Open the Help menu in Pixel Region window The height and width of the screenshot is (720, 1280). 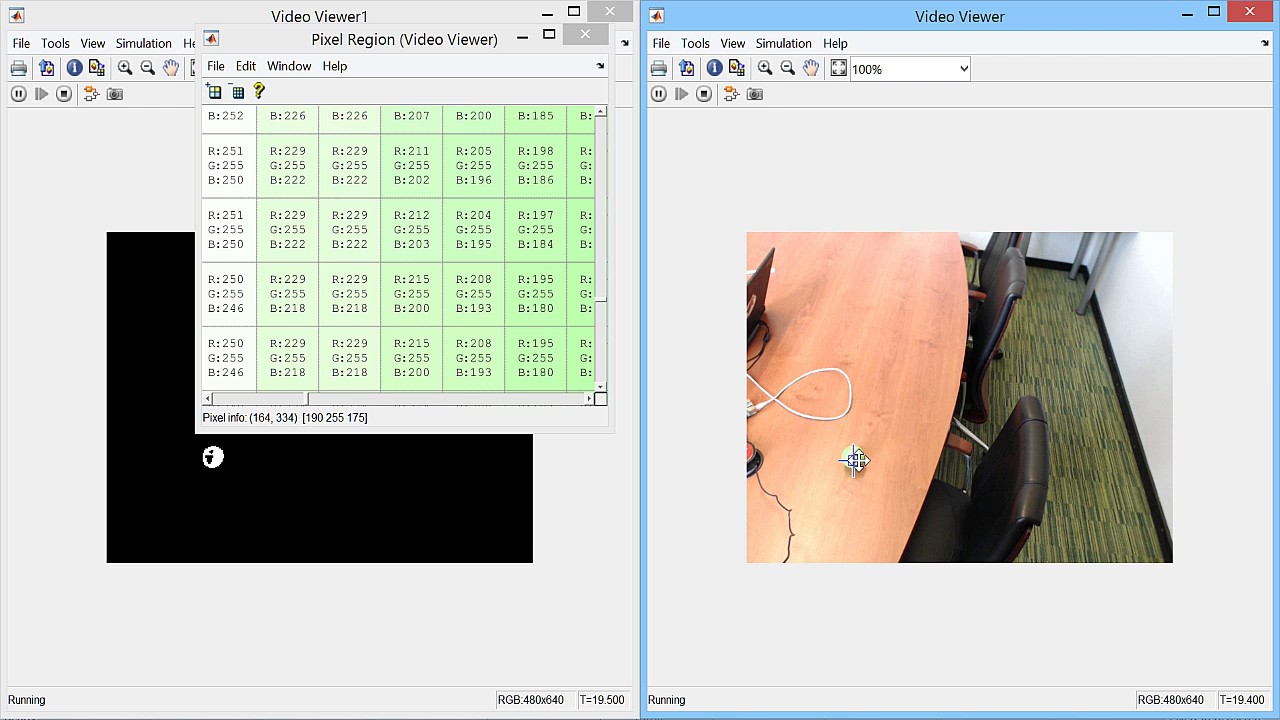click(335, 66)
